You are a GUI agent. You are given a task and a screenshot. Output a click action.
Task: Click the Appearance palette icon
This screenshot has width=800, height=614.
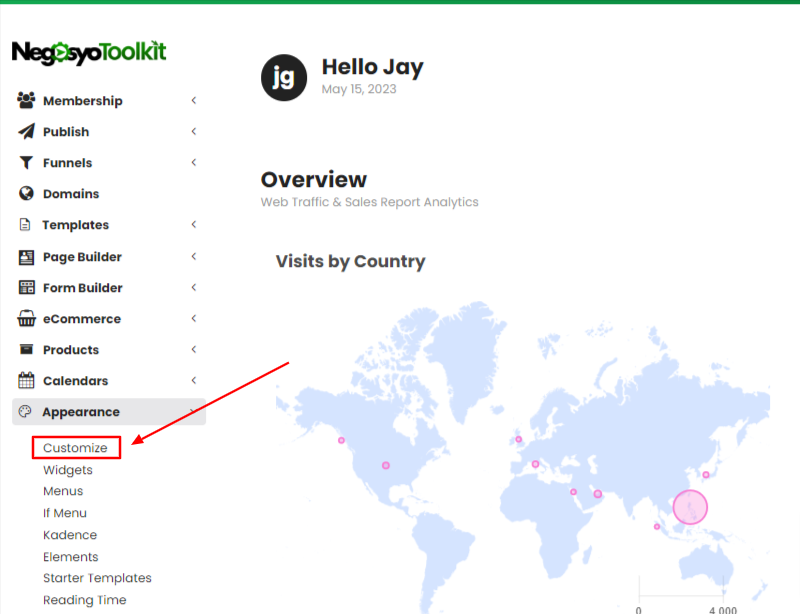pyautogui.click(x=25, y=411)
